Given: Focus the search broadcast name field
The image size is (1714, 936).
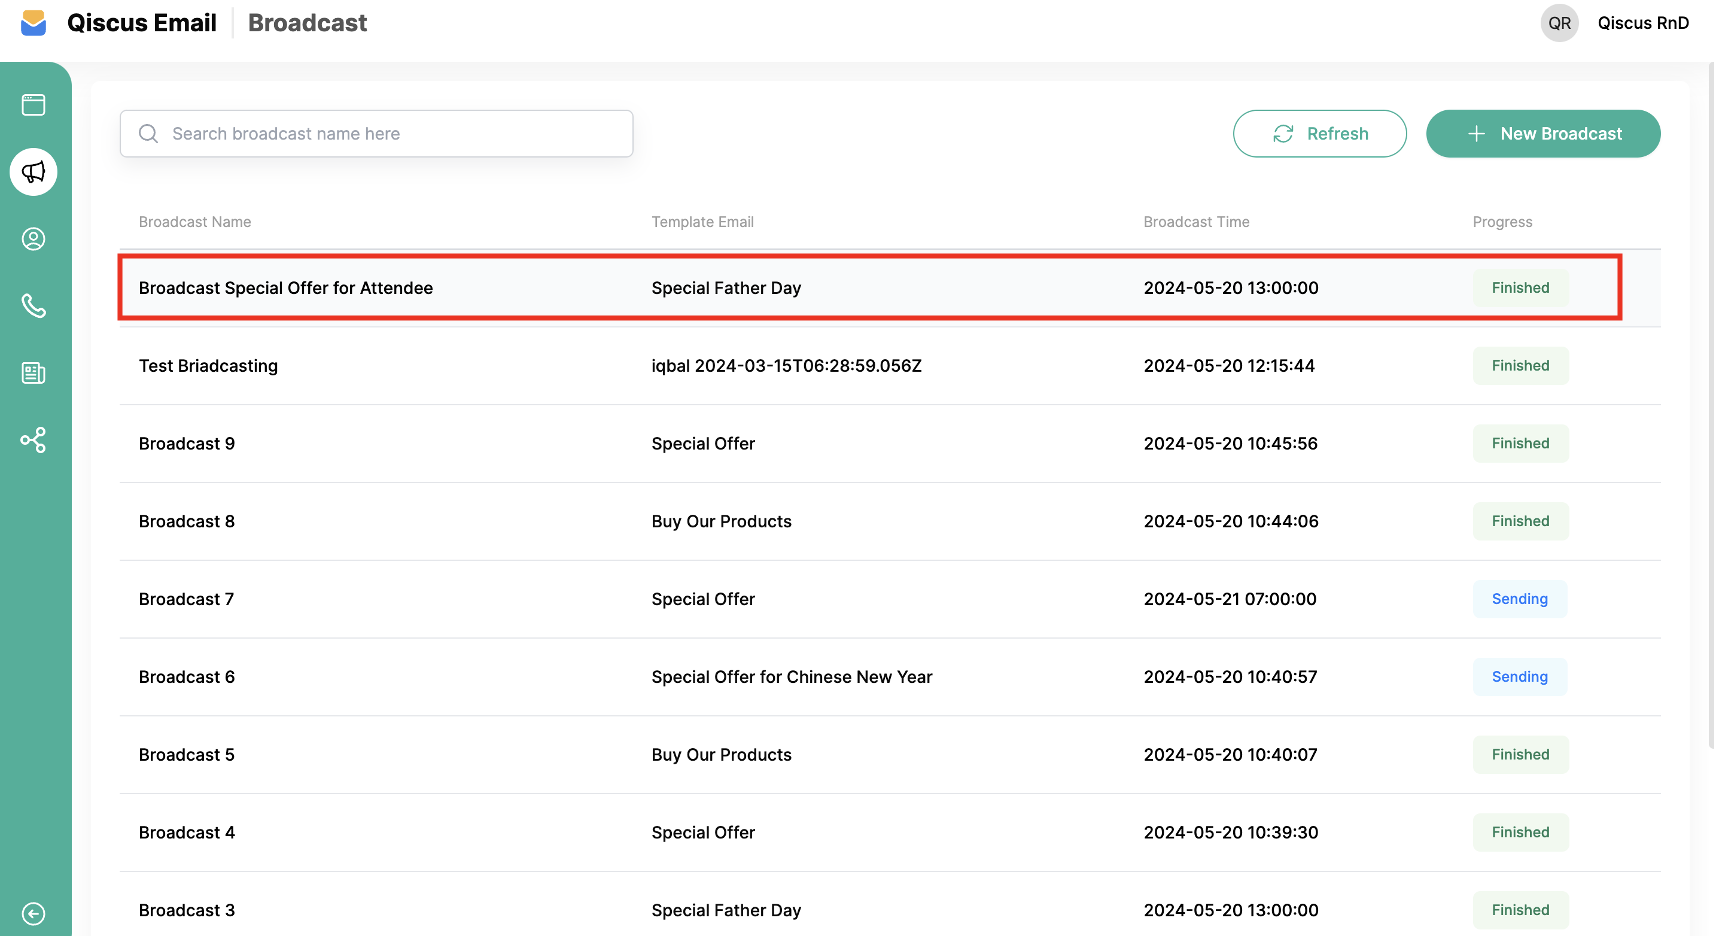Looking at the screenshot, I should pos(377,134).
